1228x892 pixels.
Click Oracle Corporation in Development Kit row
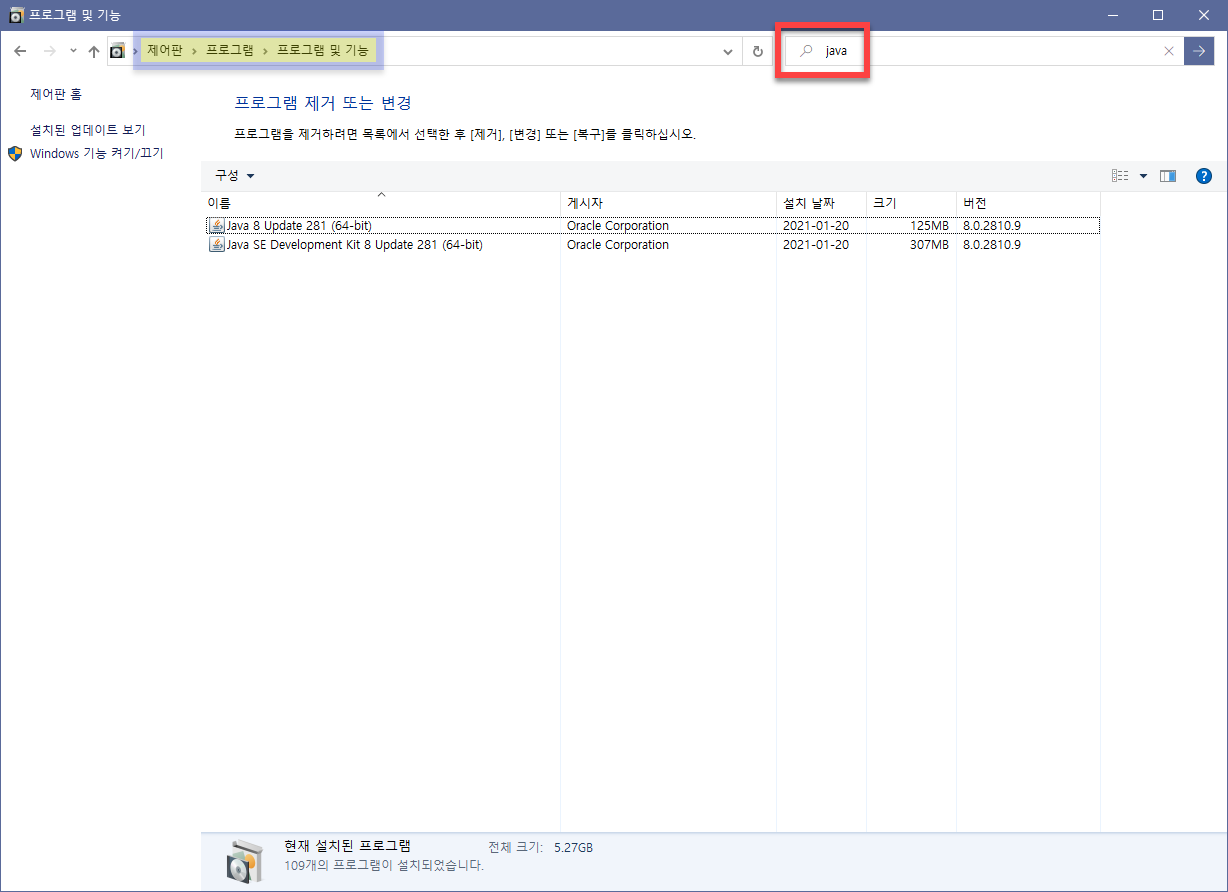click(617, 245)
